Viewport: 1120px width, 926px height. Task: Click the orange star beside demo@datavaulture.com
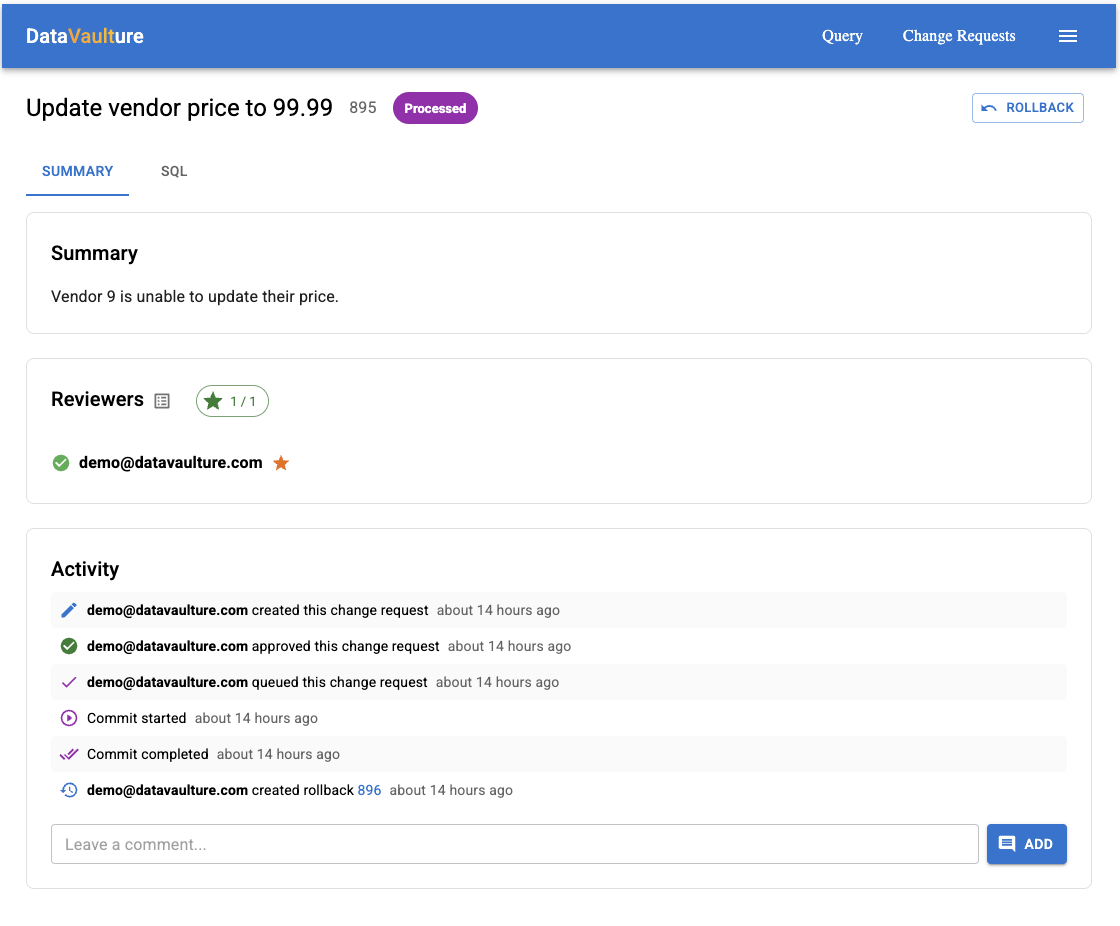tap(281, 462)
